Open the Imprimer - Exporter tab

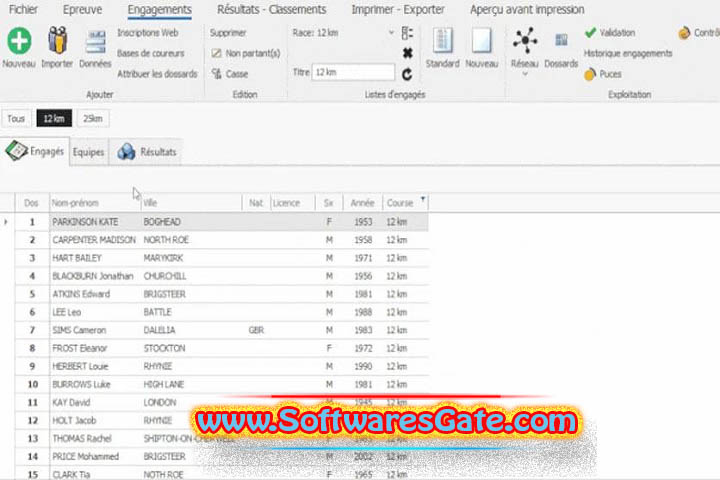[x=398, y=9]
